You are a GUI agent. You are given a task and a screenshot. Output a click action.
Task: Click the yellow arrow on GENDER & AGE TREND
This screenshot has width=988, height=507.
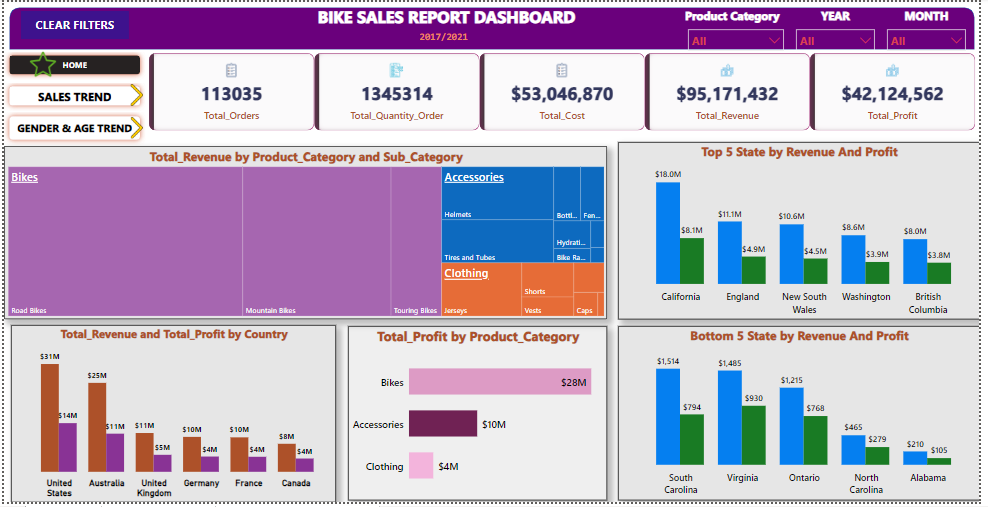pyautogui.click(x=137, y=128)
